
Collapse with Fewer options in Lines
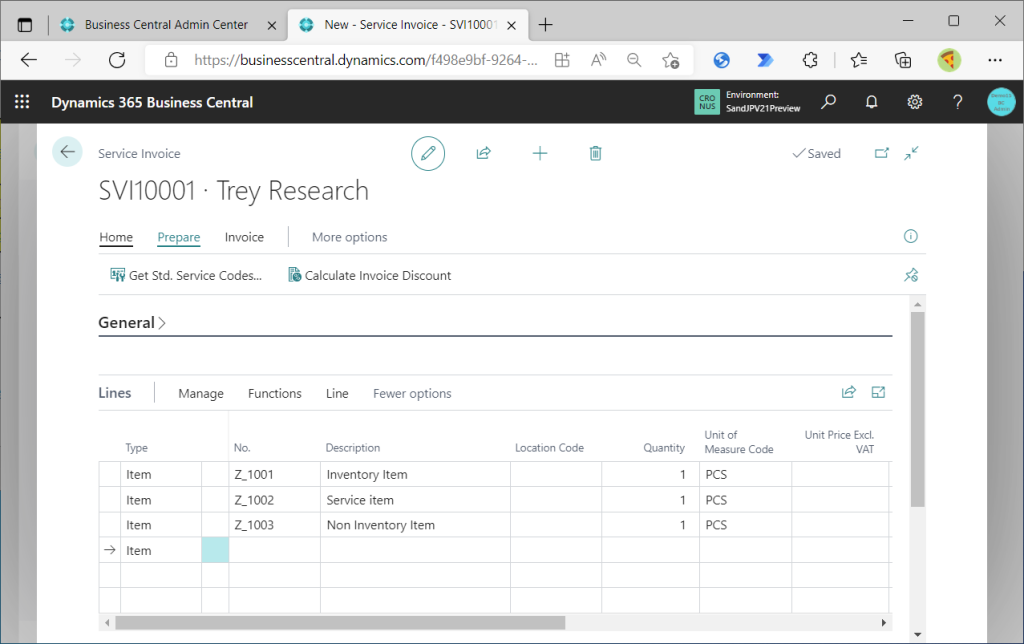[x=412, y=393]
